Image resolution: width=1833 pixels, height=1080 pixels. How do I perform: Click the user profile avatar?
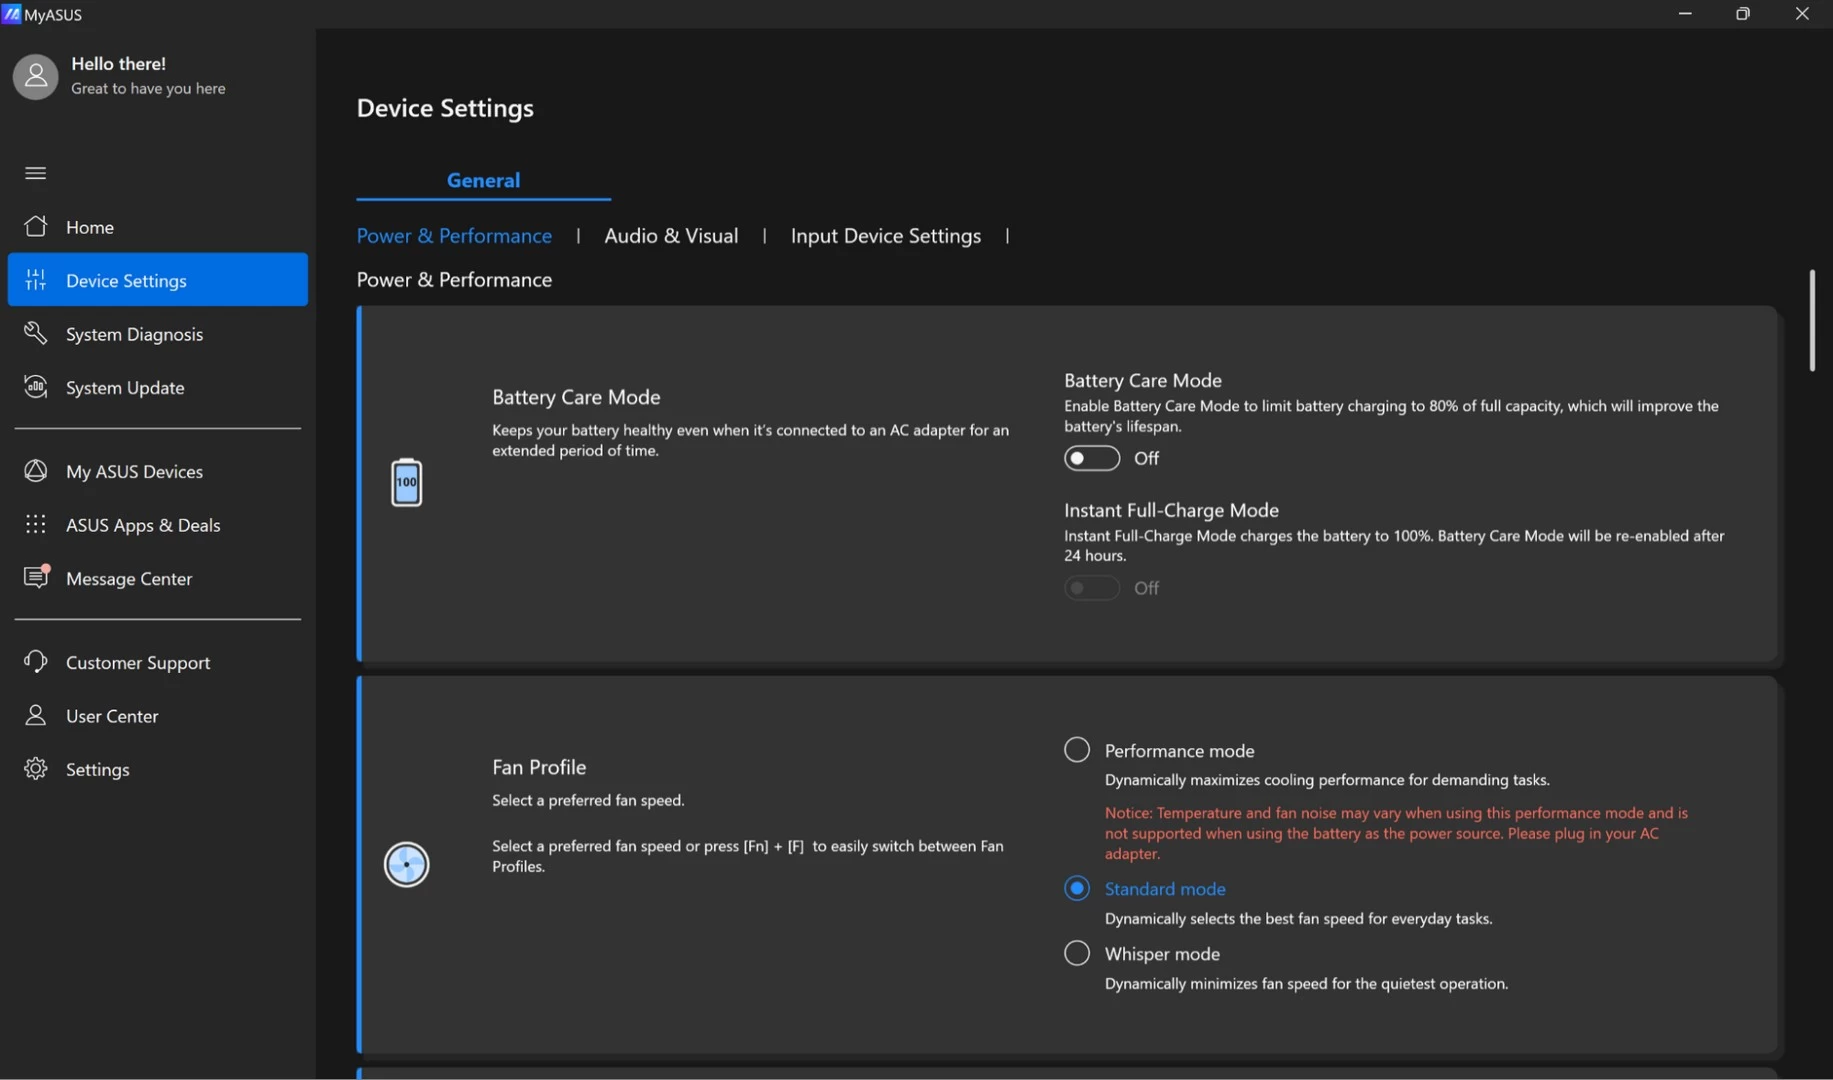tap(36, 77)
